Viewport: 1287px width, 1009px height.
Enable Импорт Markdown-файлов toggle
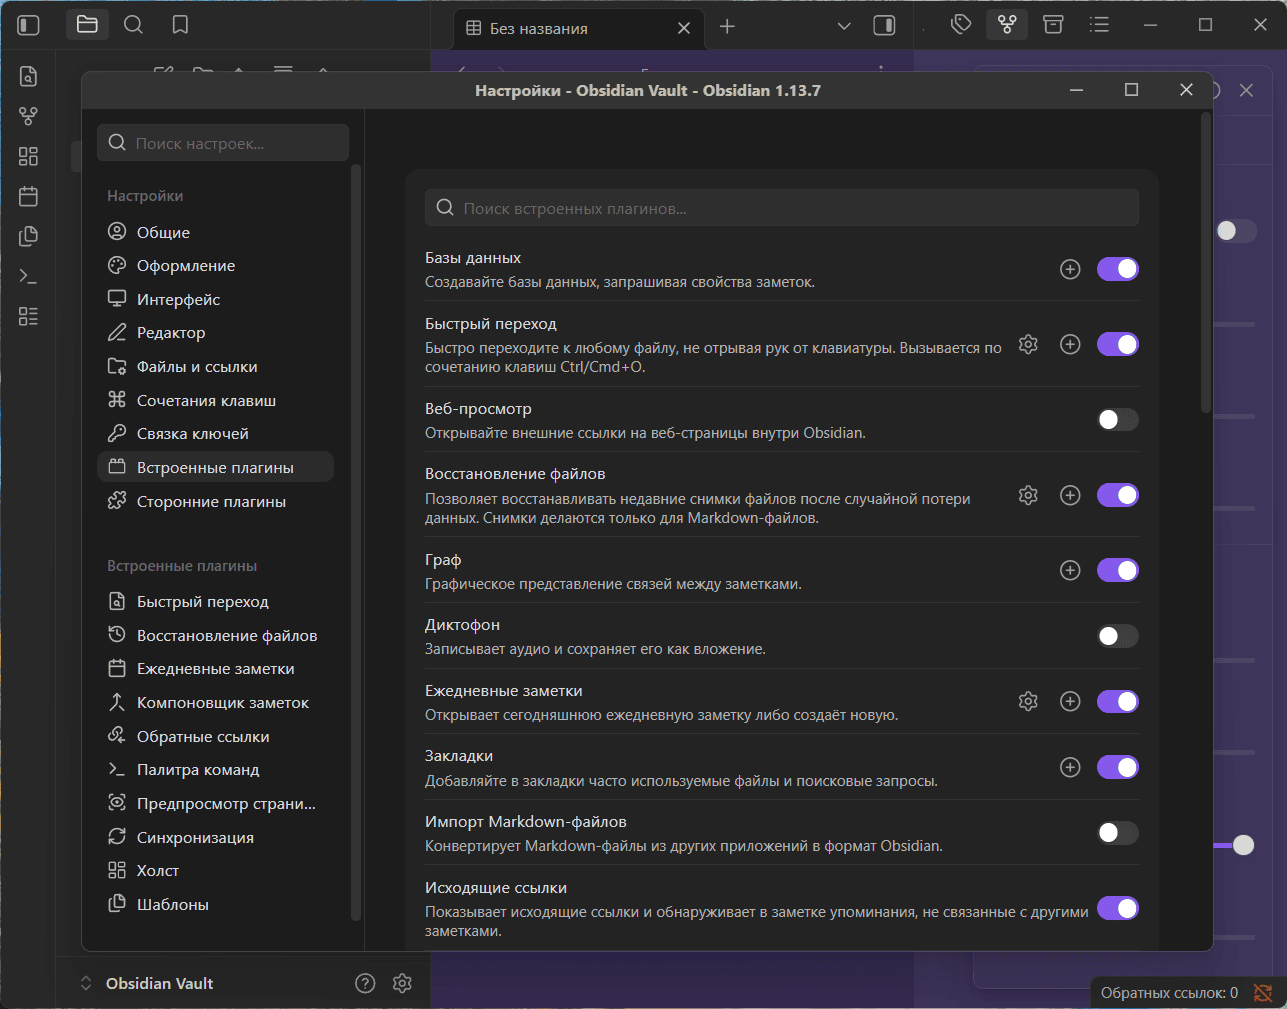click(1118, 833)
